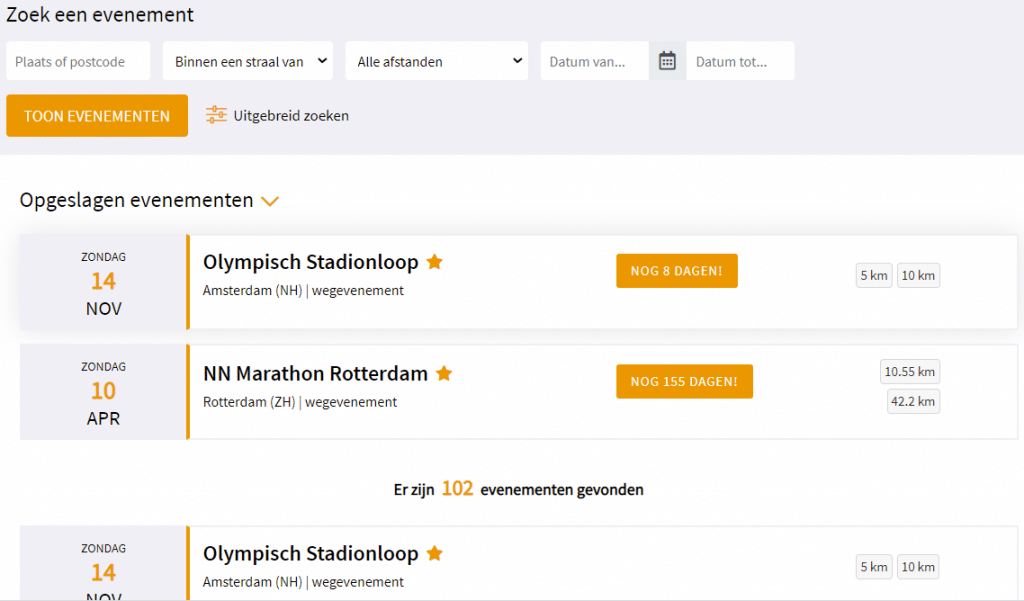
Task: Click the 10 APR date tile
Action: (x=103, y=392)
